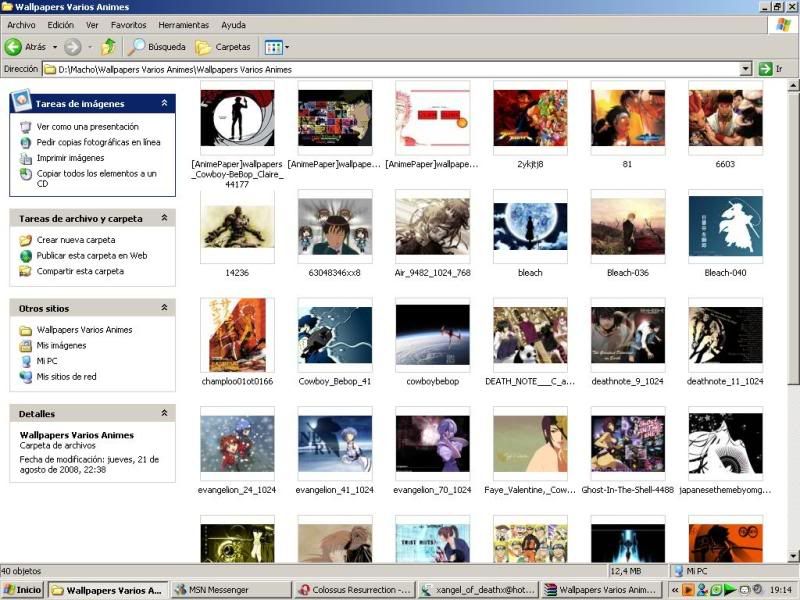Collapse the Otros sitios panel
The height and width of the screenshot is (600, 800).
click(164, 308)
